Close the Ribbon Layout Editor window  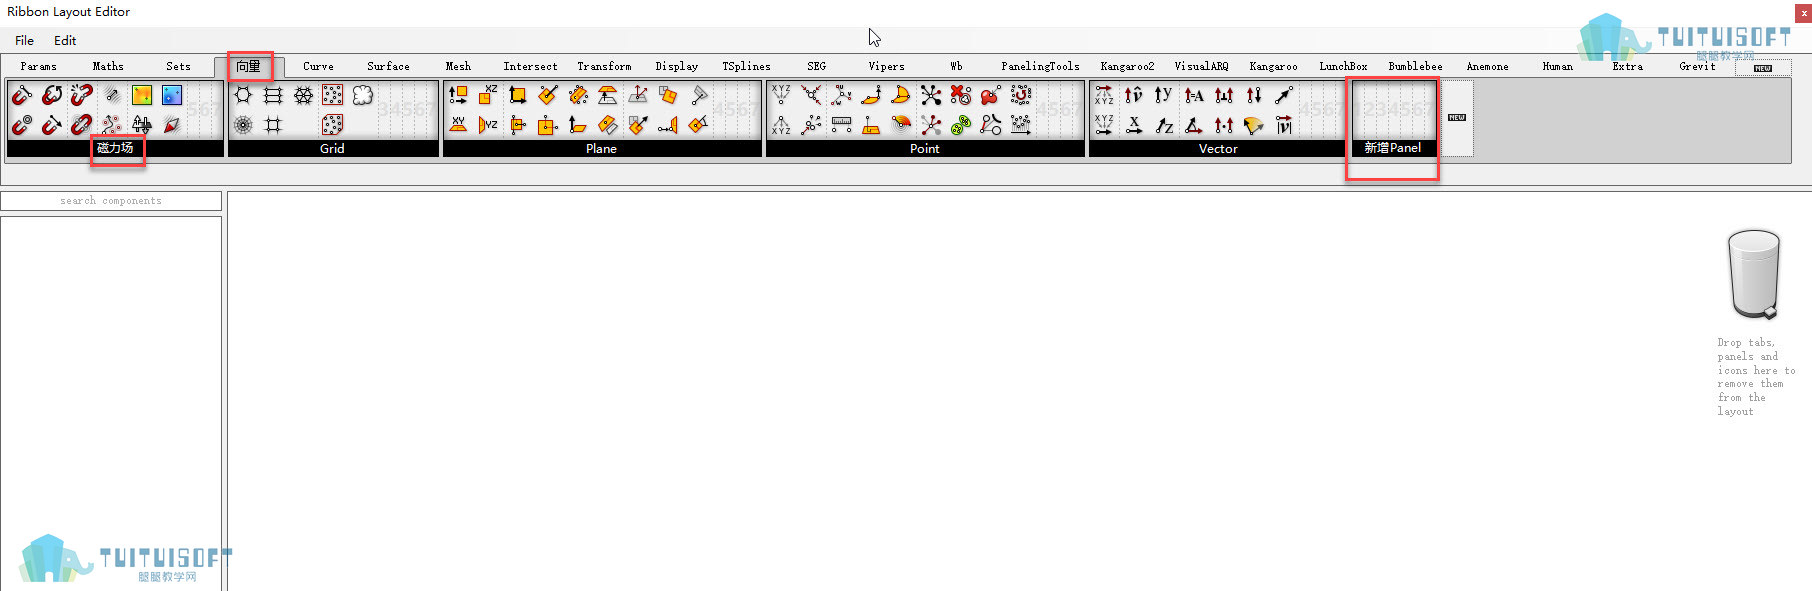pyautogui.click(x=1803, y=13)
